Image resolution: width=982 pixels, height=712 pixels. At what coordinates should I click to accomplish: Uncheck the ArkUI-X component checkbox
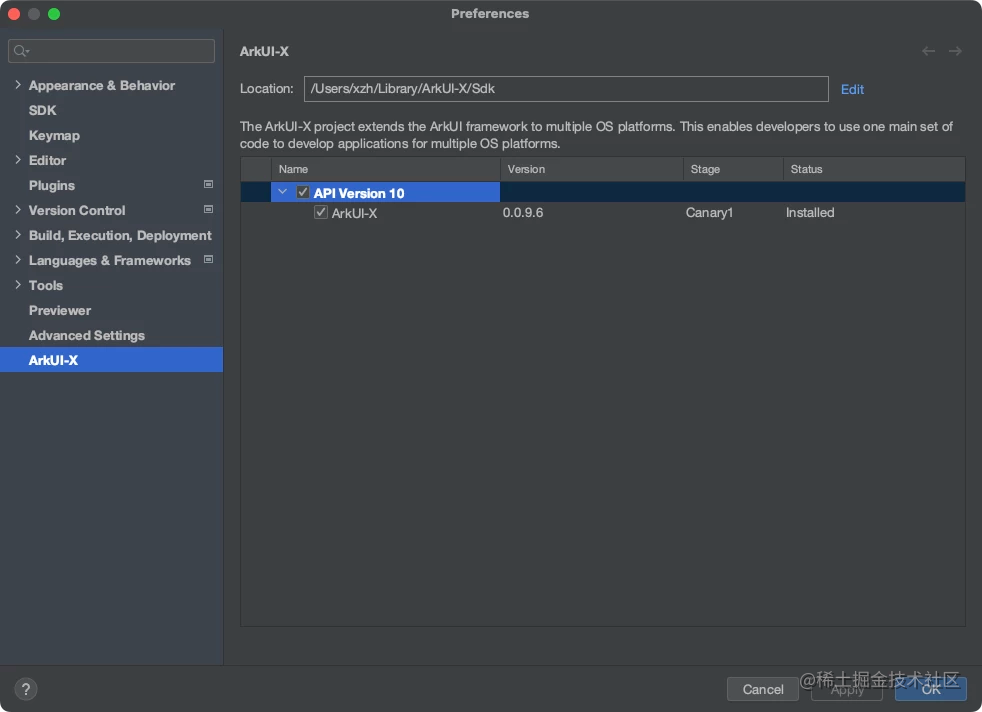click(x=321, y=212)
